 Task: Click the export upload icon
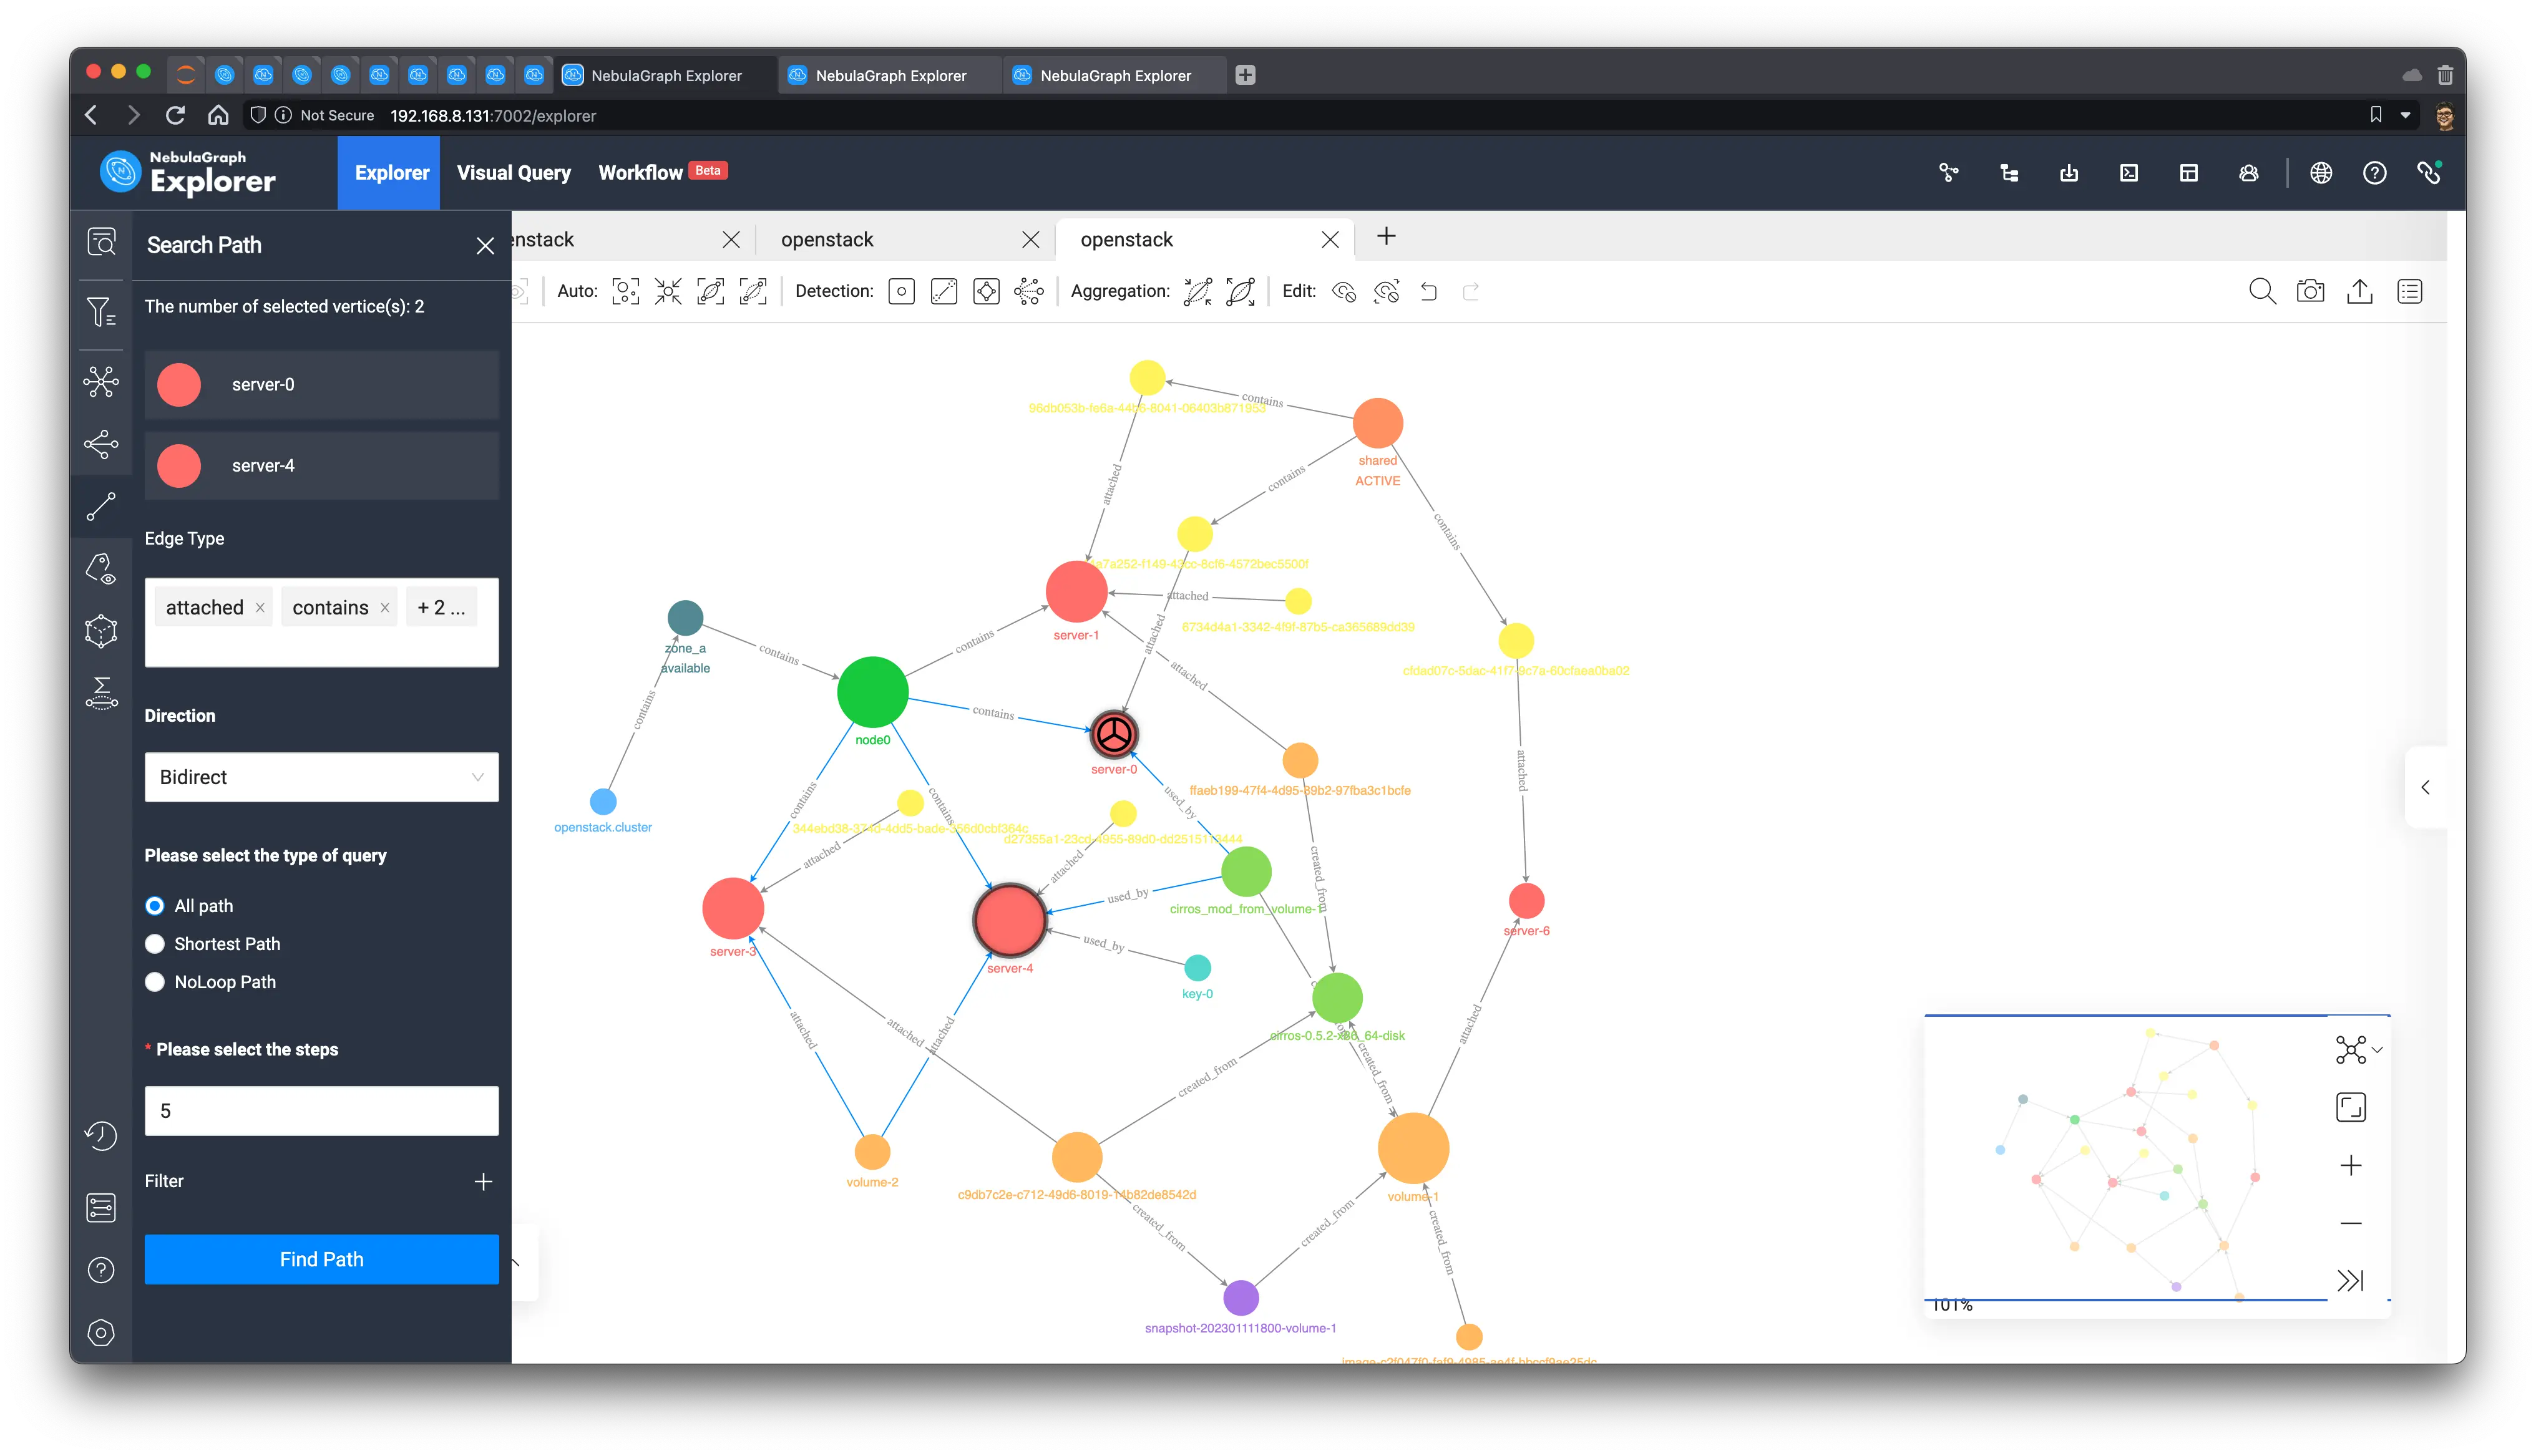point(2360,291)
